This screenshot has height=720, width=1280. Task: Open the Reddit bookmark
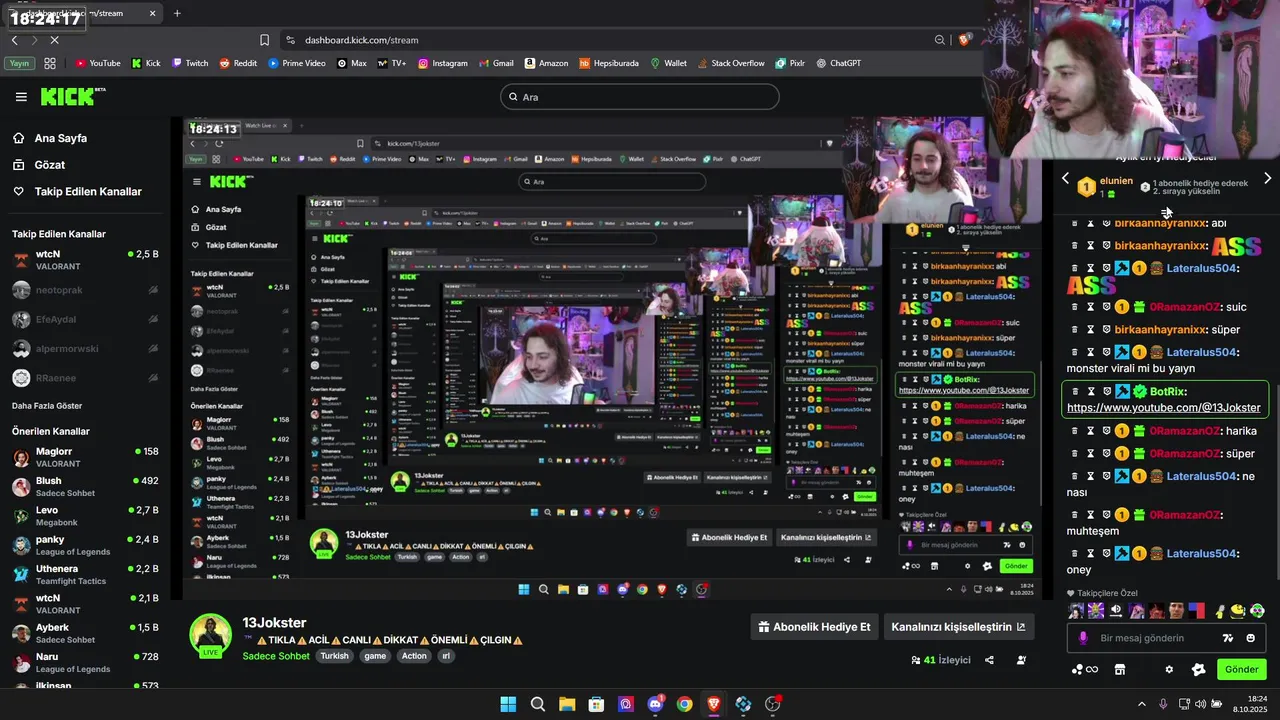tap(238, 63)
